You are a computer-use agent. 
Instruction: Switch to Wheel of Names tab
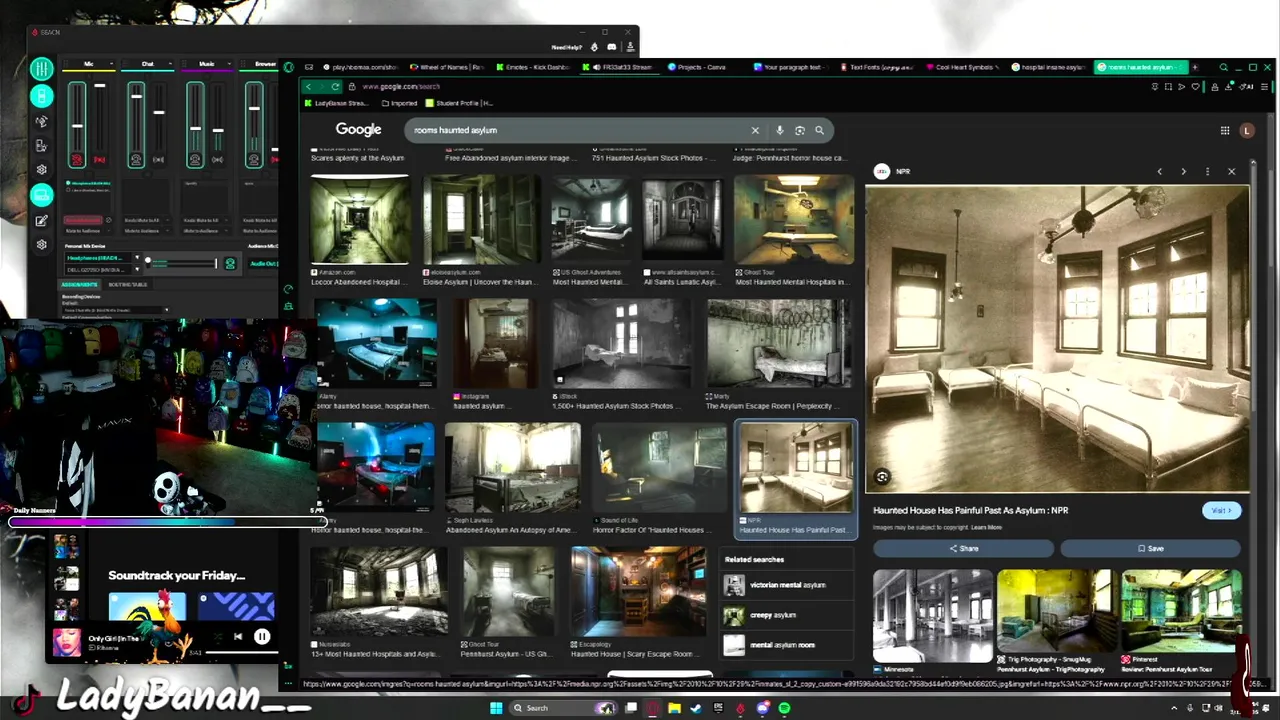pyautogui.click(x=449, y=67)
